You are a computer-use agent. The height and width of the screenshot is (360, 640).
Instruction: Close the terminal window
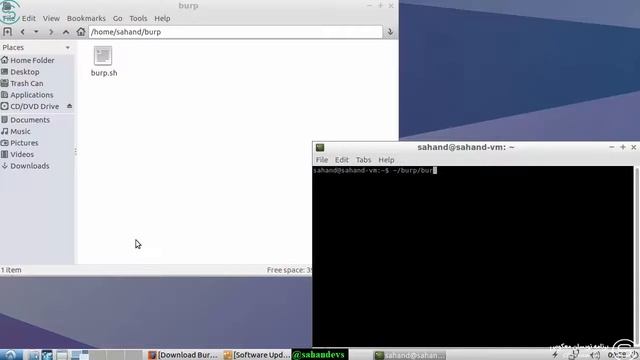click(633, 147)
